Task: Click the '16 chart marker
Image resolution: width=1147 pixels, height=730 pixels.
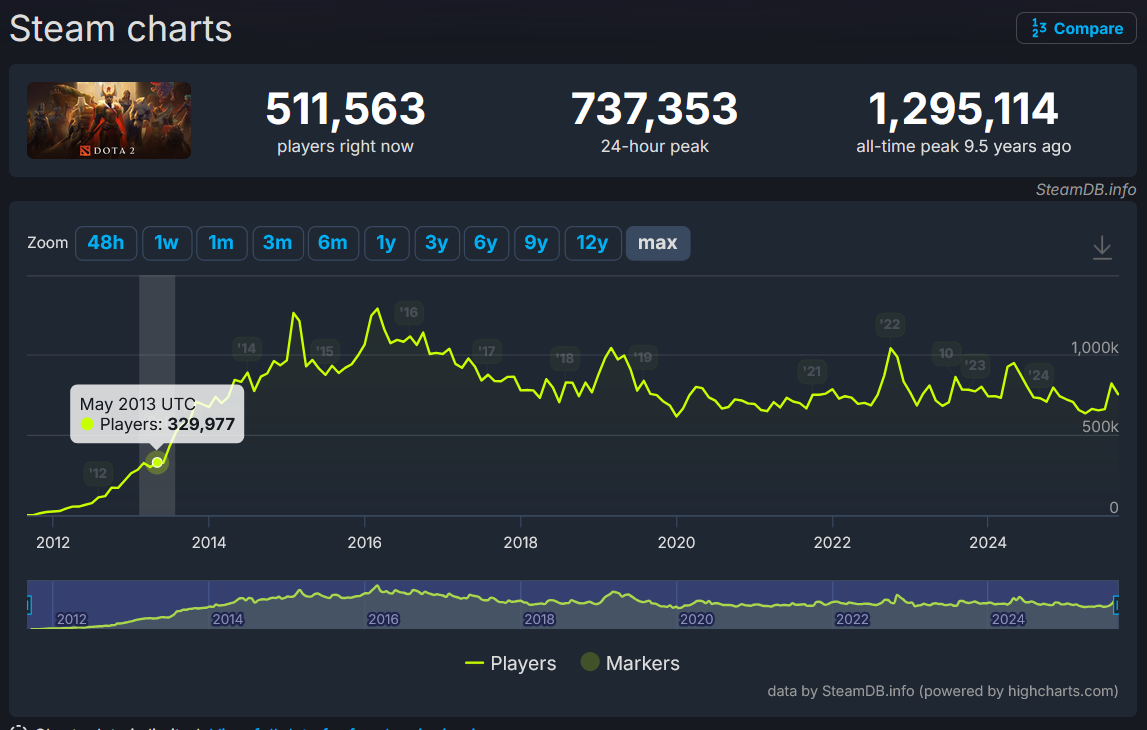Action: point(409,312)
